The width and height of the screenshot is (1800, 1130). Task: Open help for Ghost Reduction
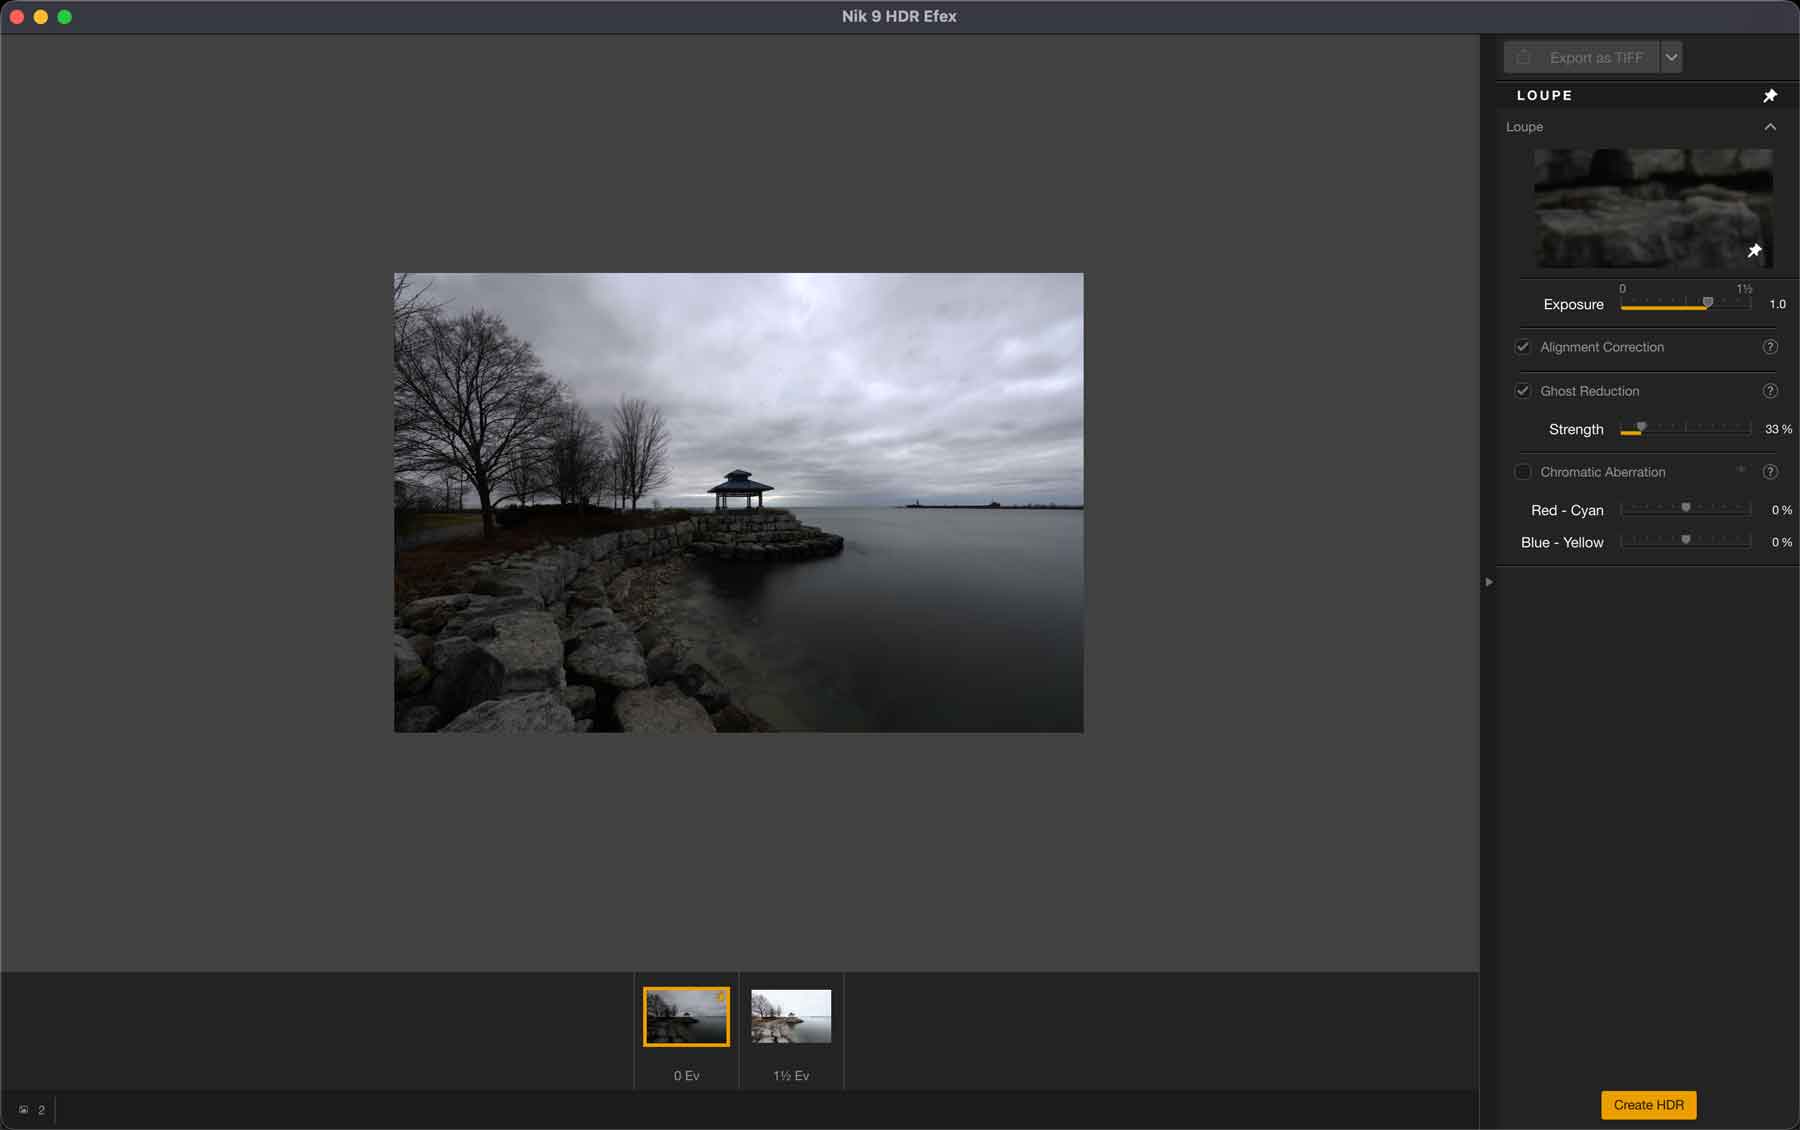(1769, 391)
